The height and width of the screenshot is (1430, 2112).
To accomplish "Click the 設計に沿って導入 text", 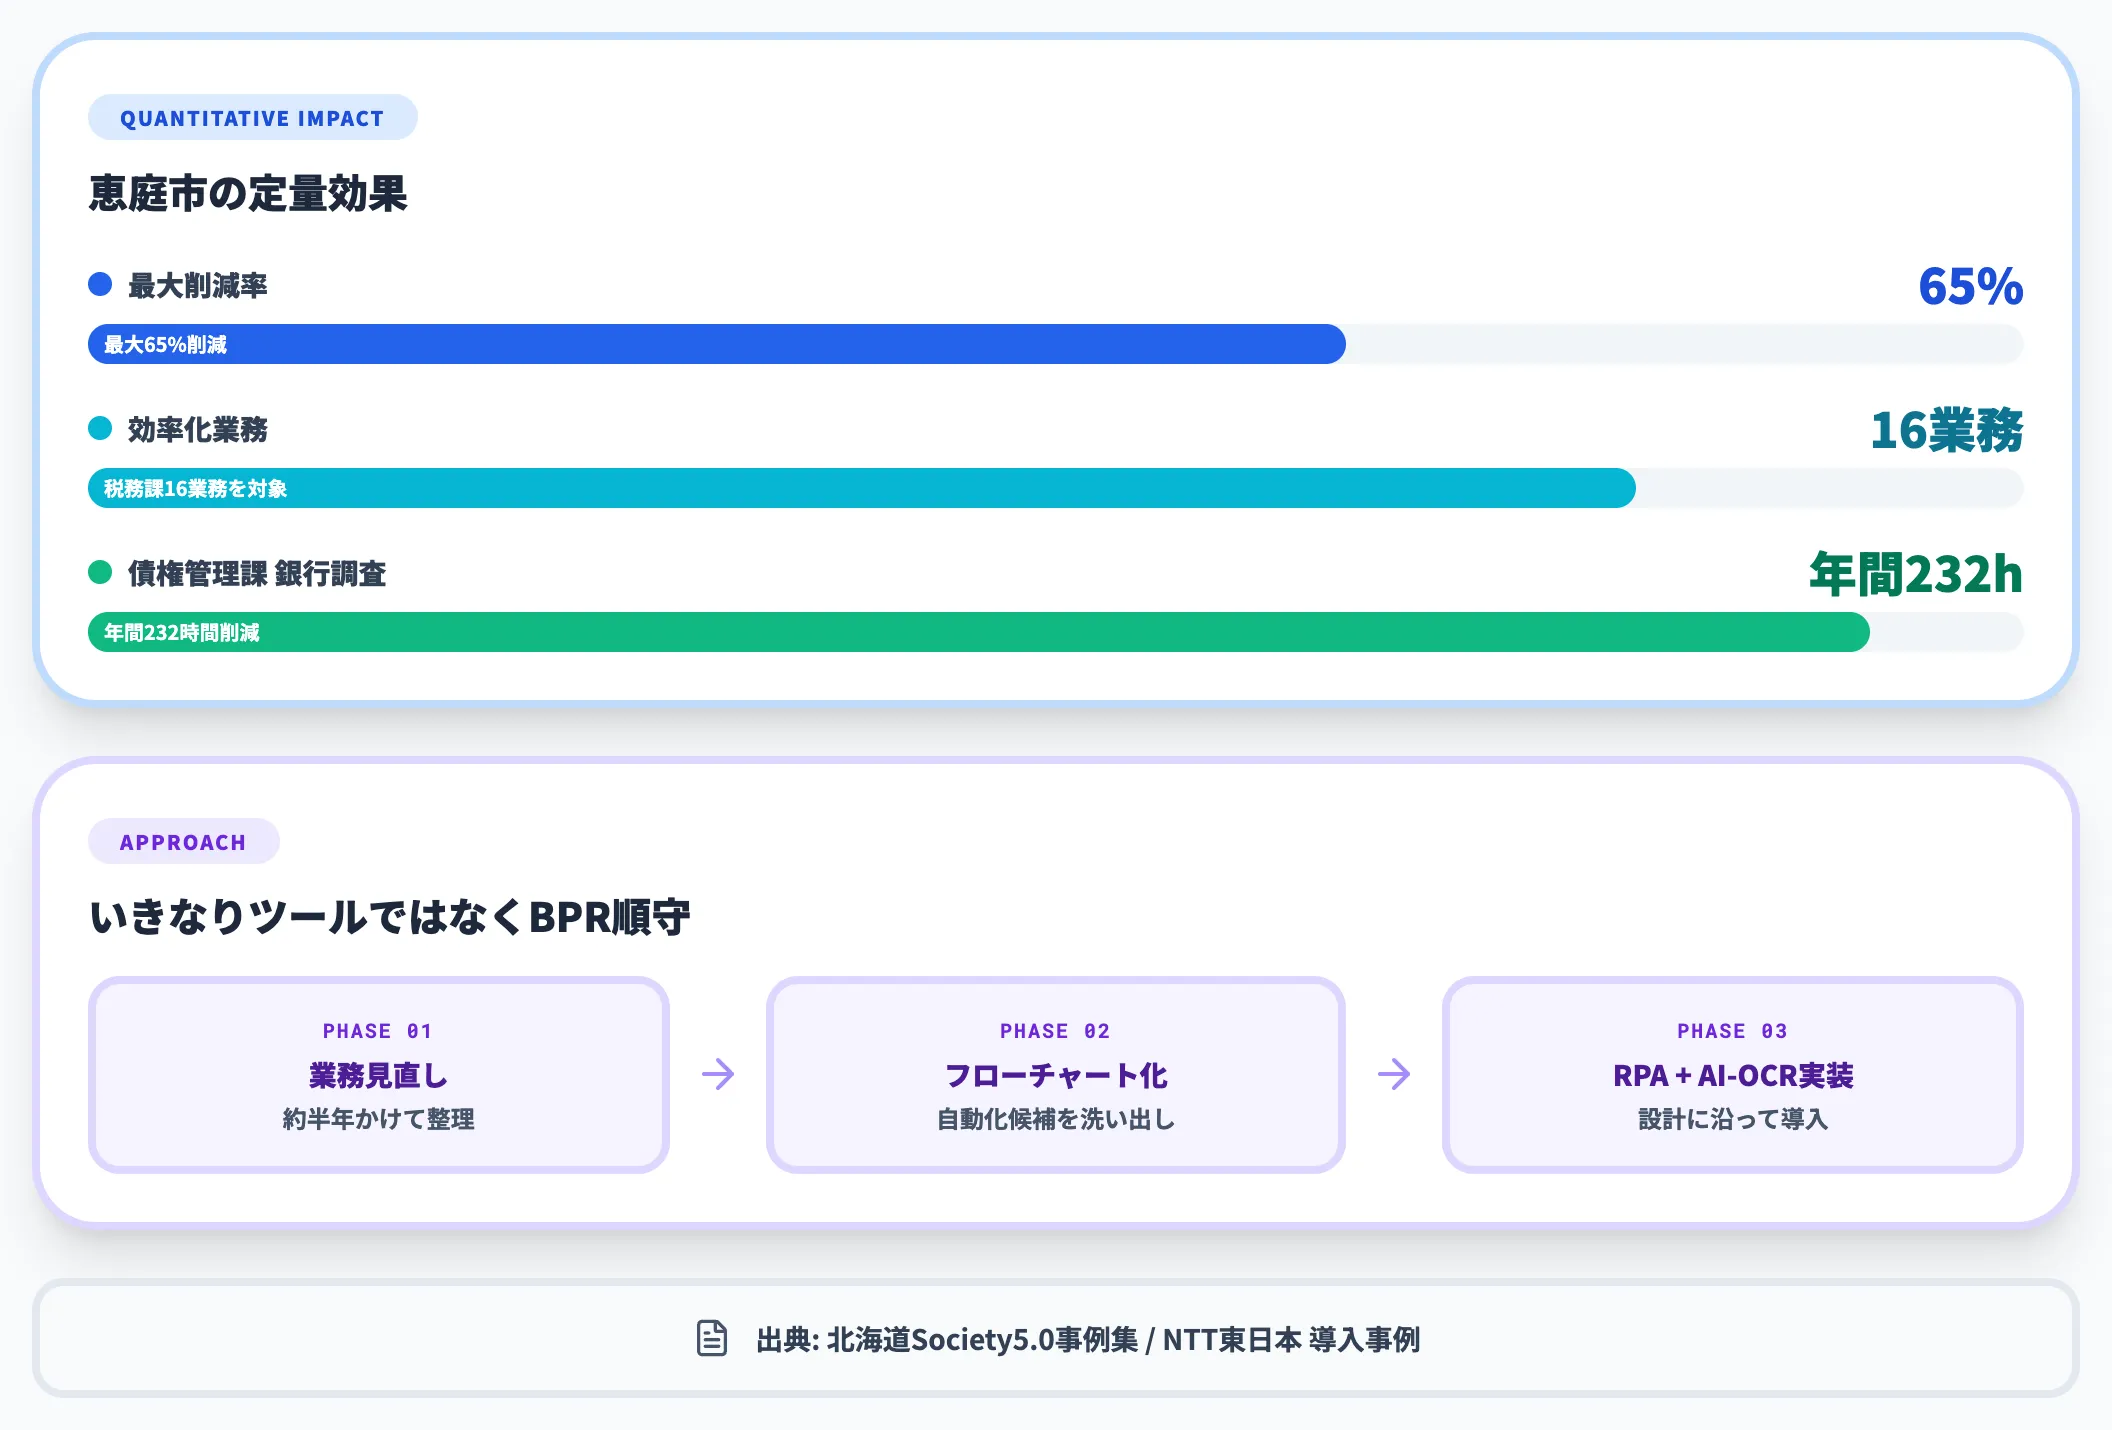I will 1733,1119.
